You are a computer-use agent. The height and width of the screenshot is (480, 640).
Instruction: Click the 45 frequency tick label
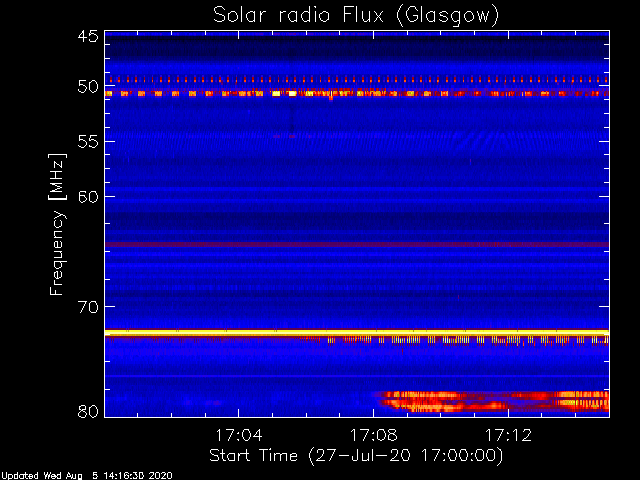pyautogui.click(x=88, y=36)
